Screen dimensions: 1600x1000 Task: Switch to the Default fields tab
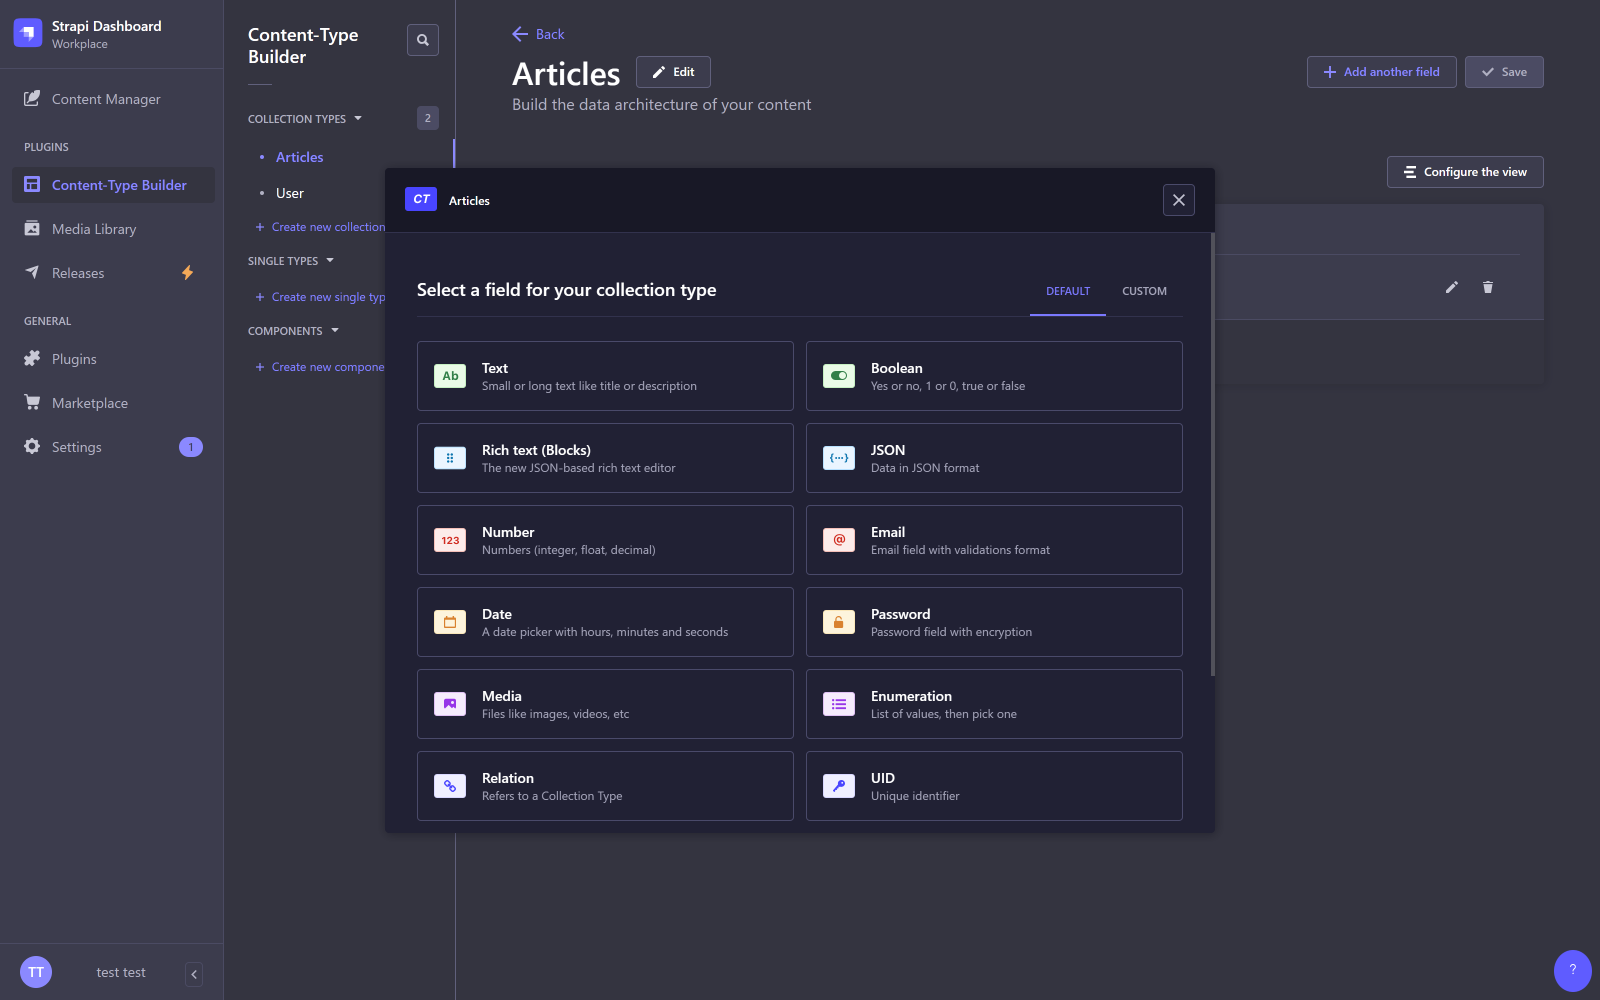1068,291
